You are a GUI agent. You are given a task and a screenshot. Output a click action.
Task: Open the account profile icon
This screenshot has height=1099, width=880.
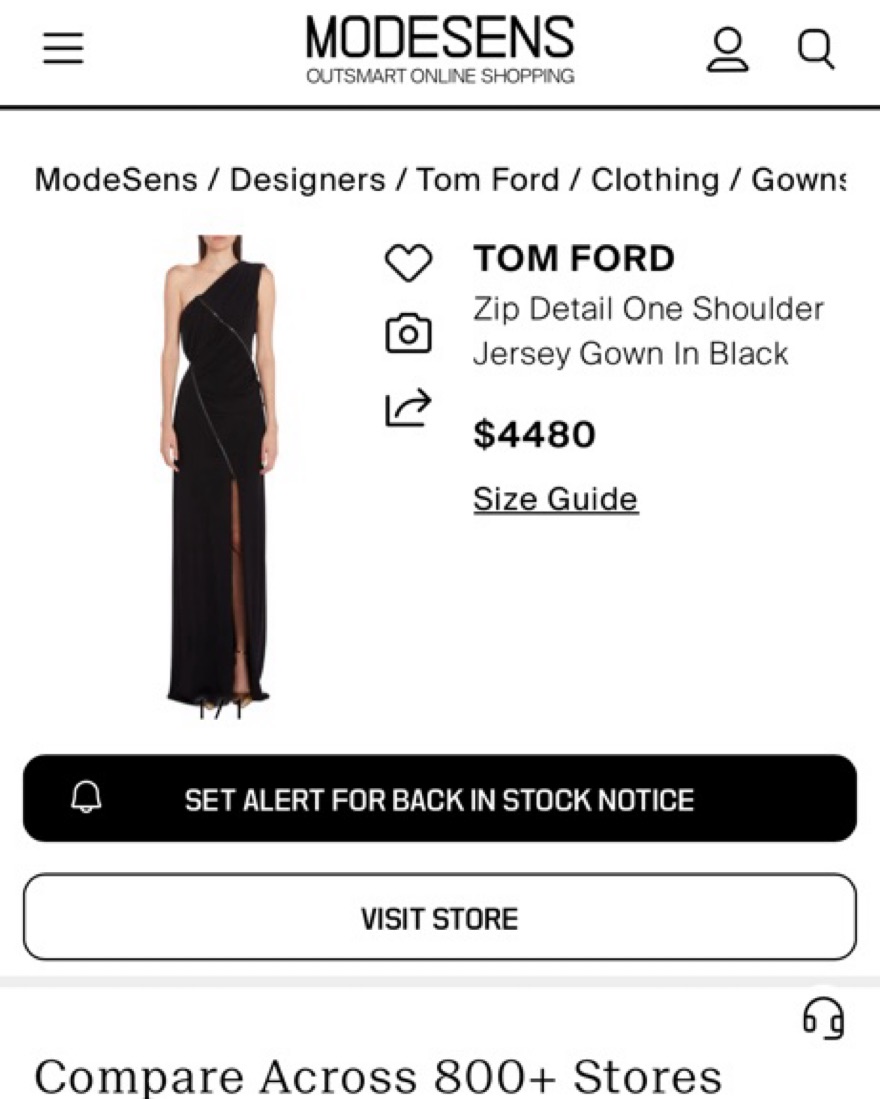click(727, 49)
